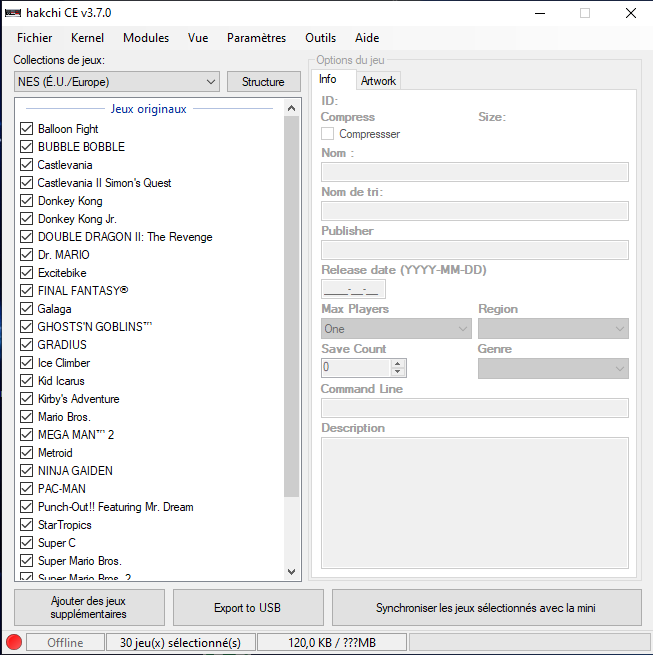Toggle the Metroid game checkbox

click(27, 453)
